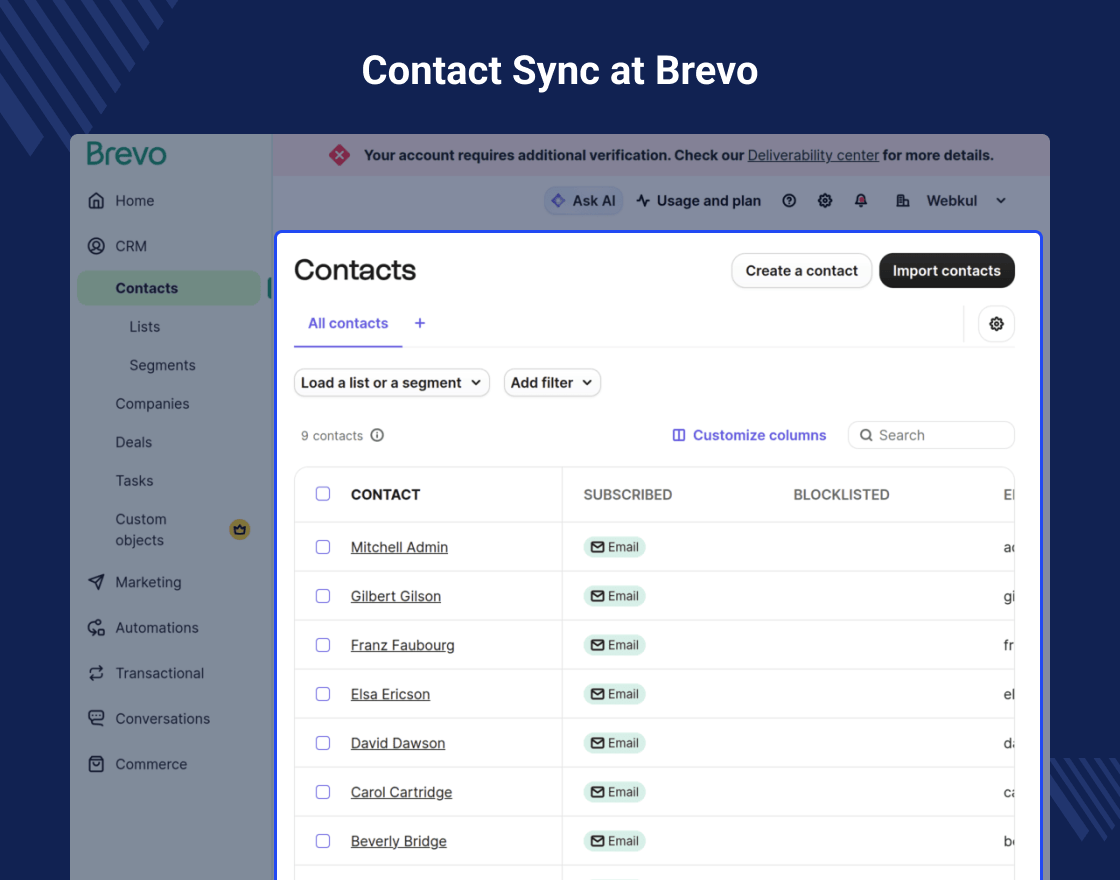This screenshot has height=880, width=1120.
Task: Click Create a contact button
Action: coord(801,271)
